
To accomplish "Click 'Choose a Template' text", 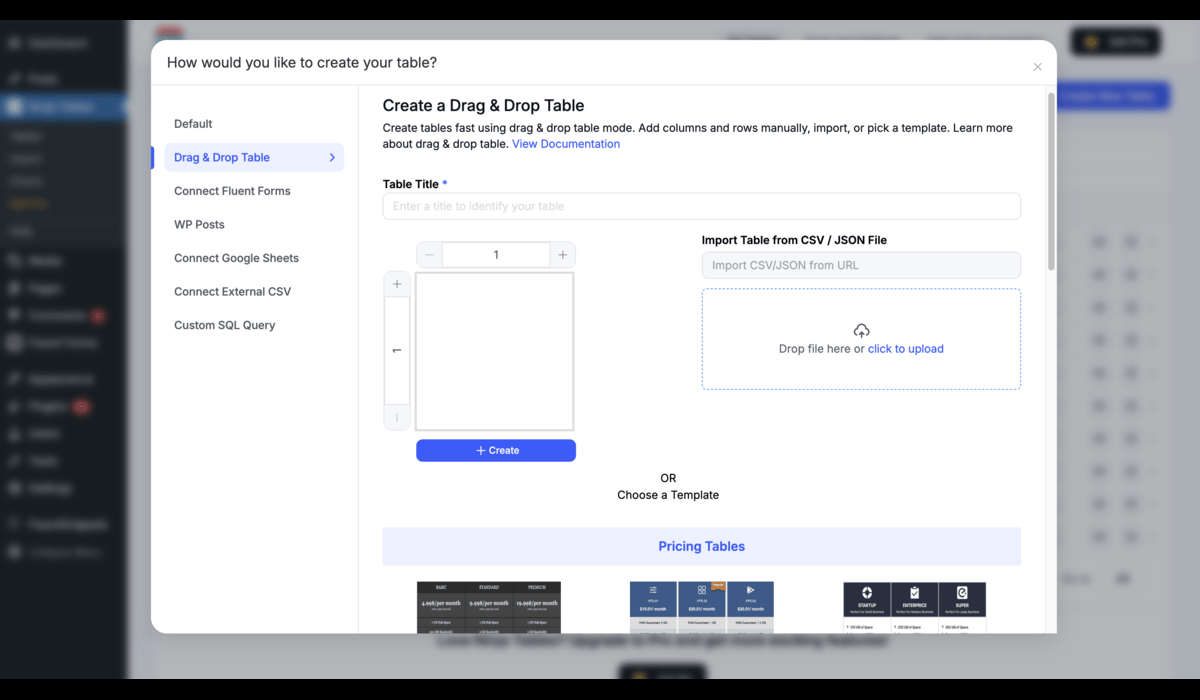I will click(668, 495).
